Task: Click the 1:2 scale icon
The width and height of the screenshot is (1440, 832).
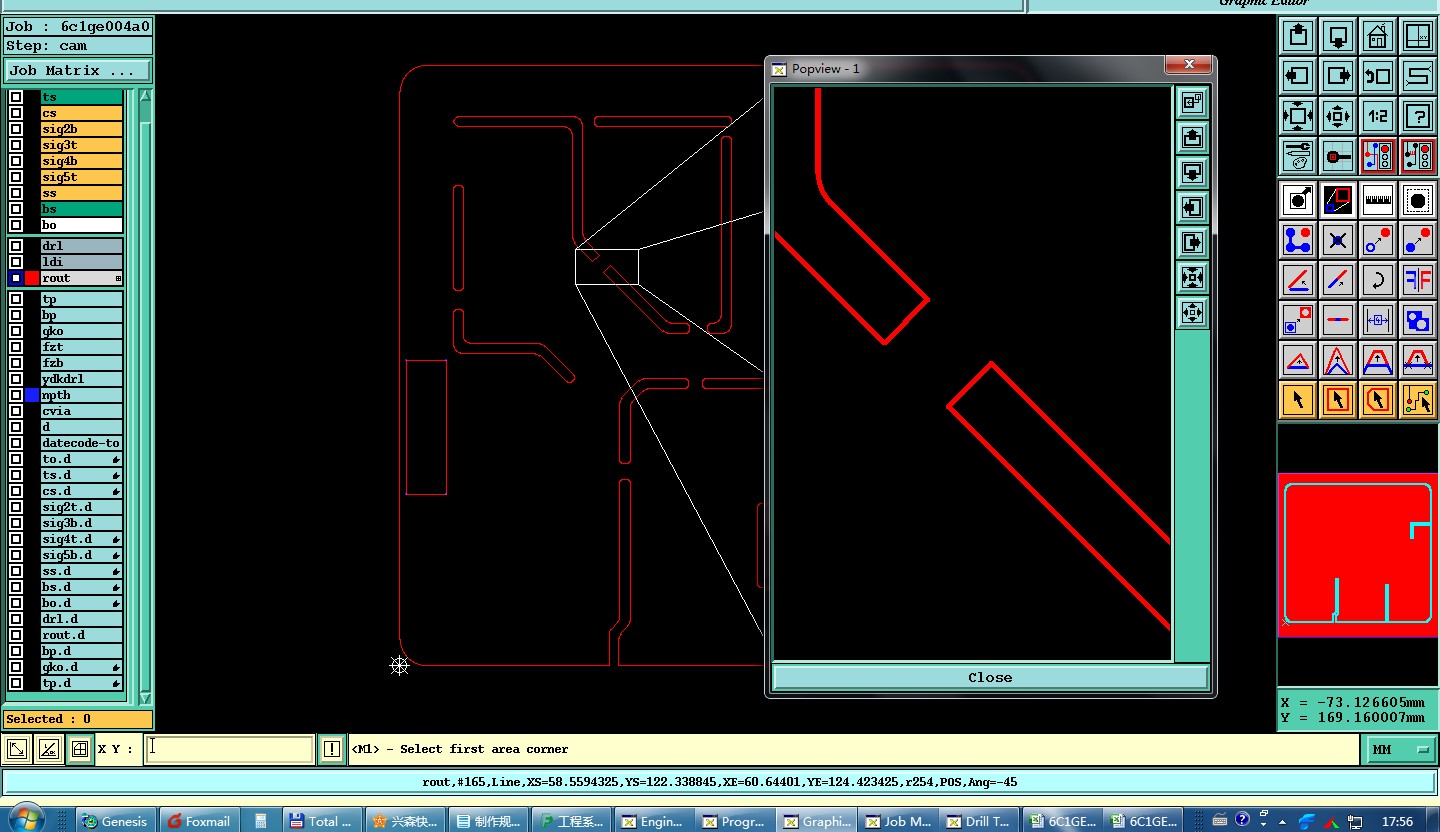Action: [x=1378, y=116]
